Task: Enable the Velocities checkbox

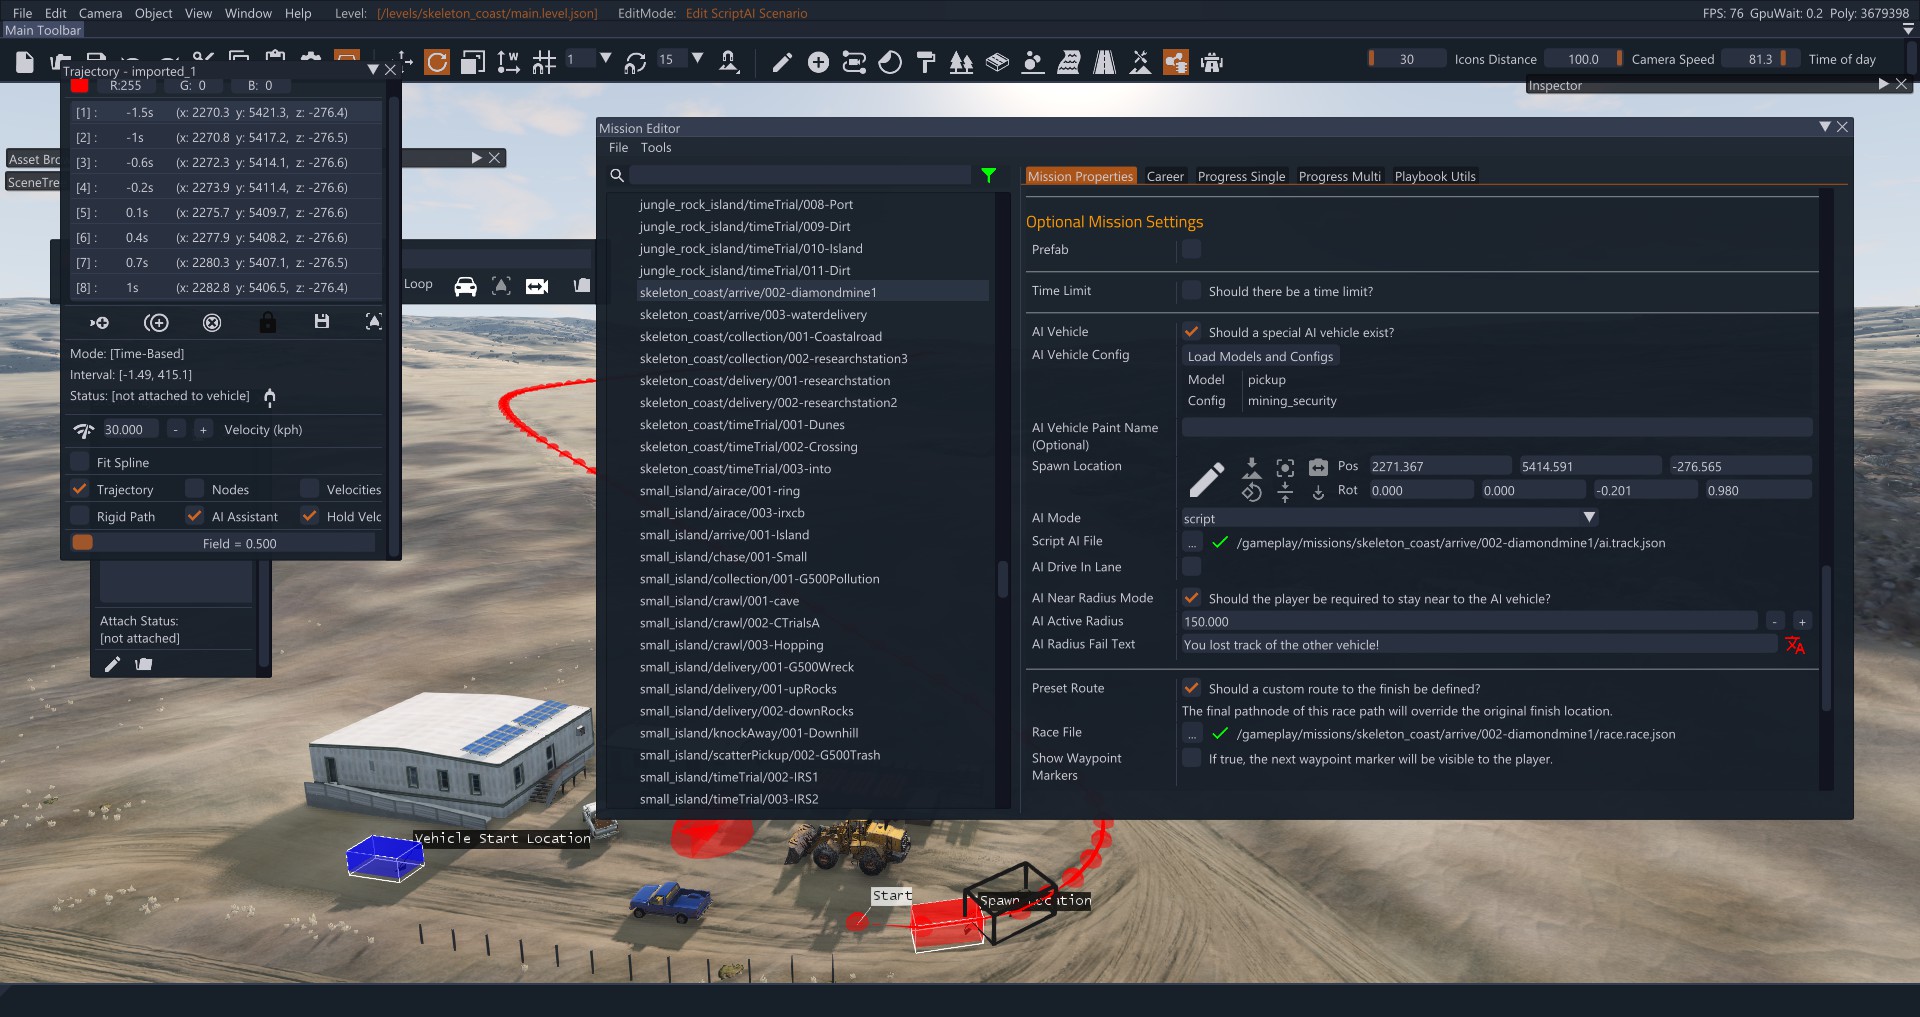Action: (x=310, y=489)
